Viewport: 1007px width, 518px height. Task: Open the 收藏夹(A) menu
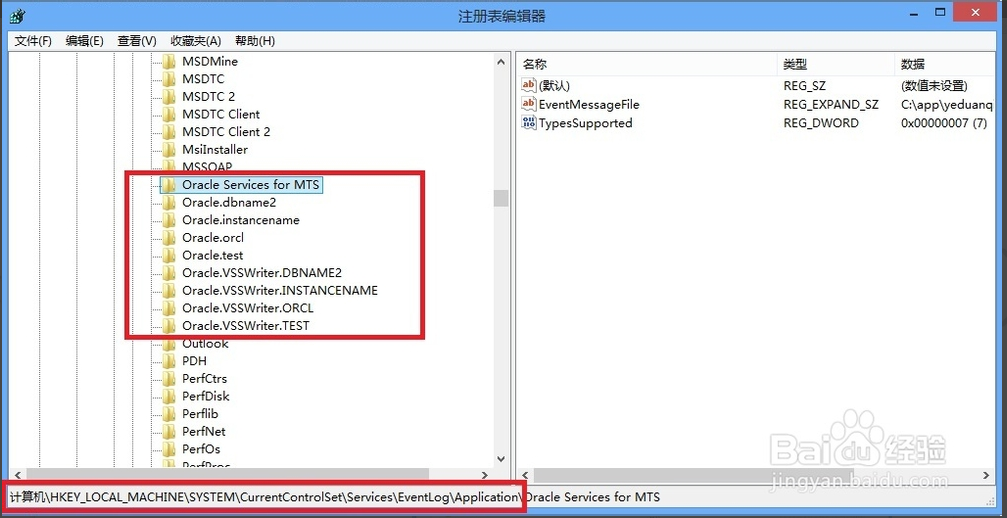196,41
